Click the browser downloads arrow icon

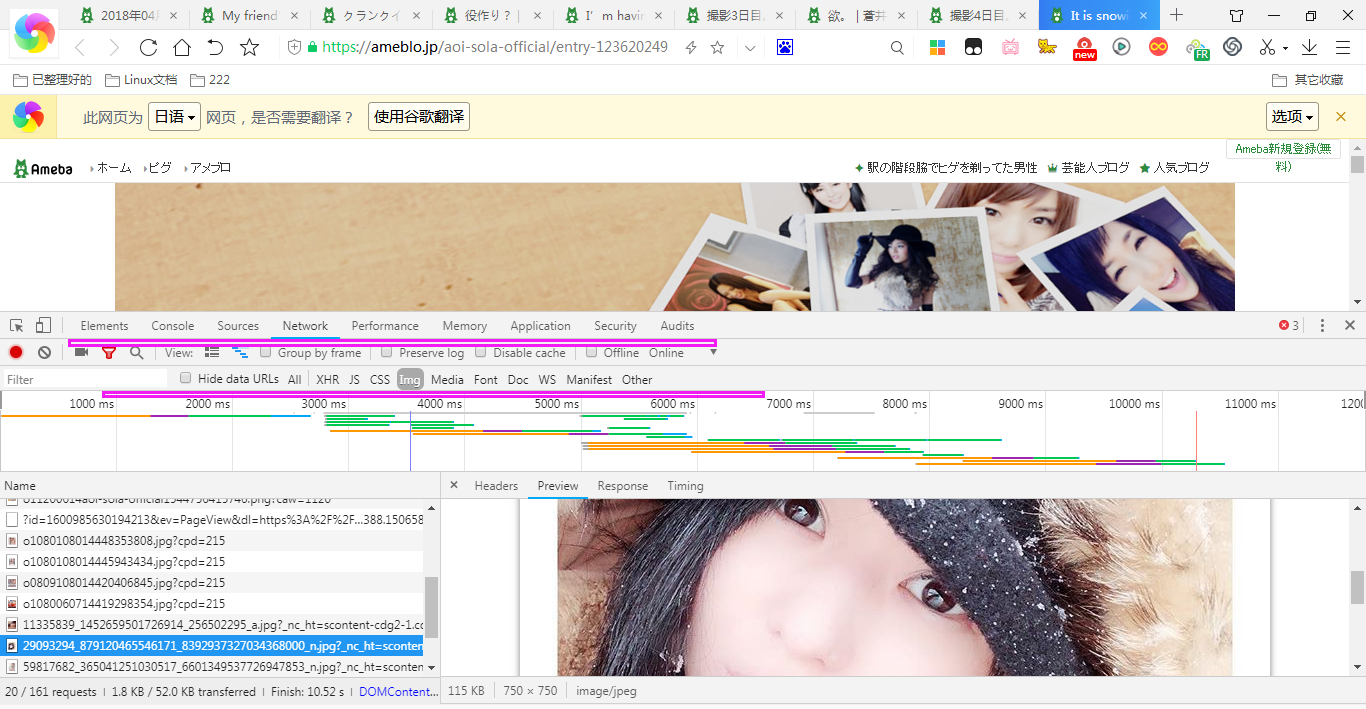coord(1310,47)
